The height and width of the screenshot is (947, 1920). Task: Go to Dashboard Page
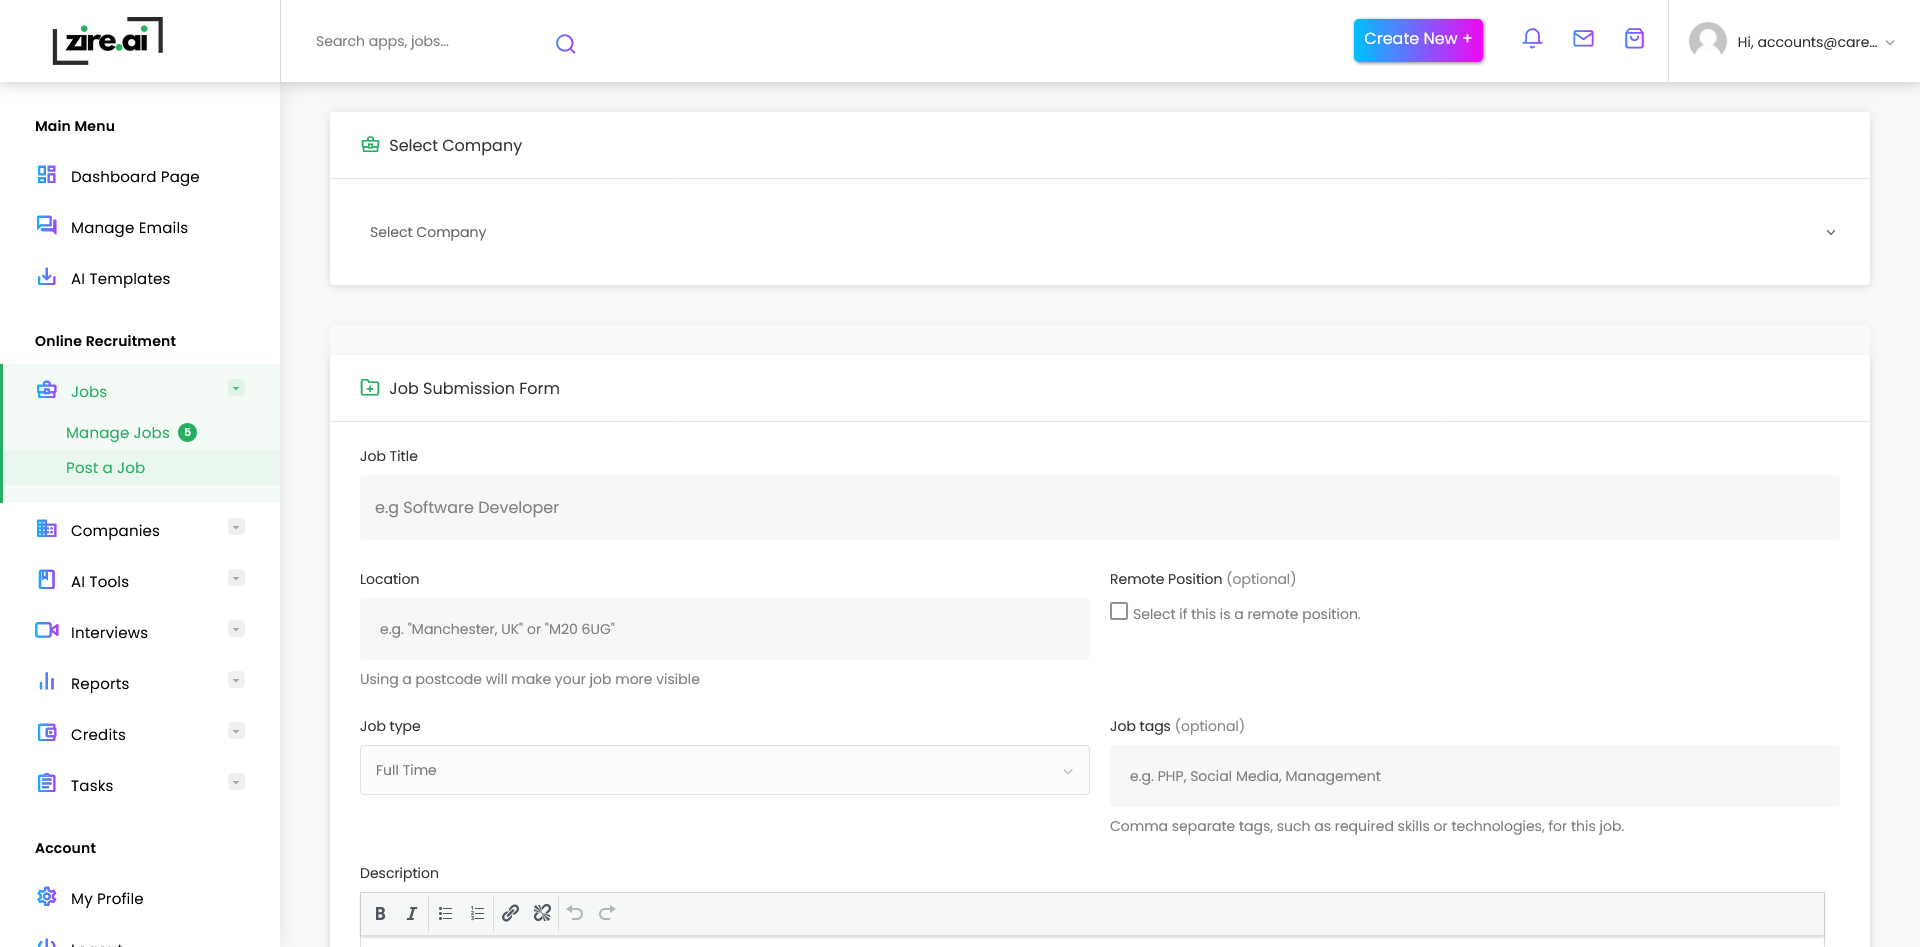click(135, 177)
